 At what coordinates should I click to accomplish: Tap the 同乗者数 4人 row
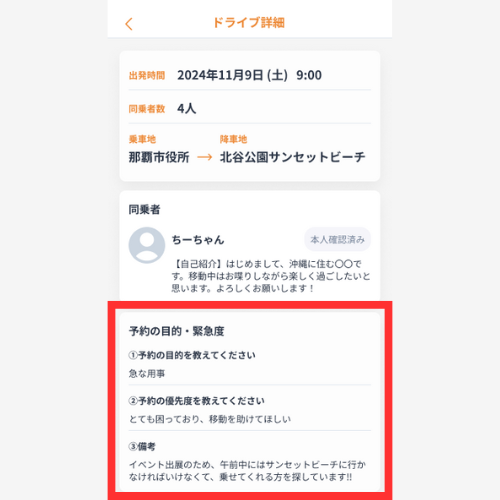[250, 108]
